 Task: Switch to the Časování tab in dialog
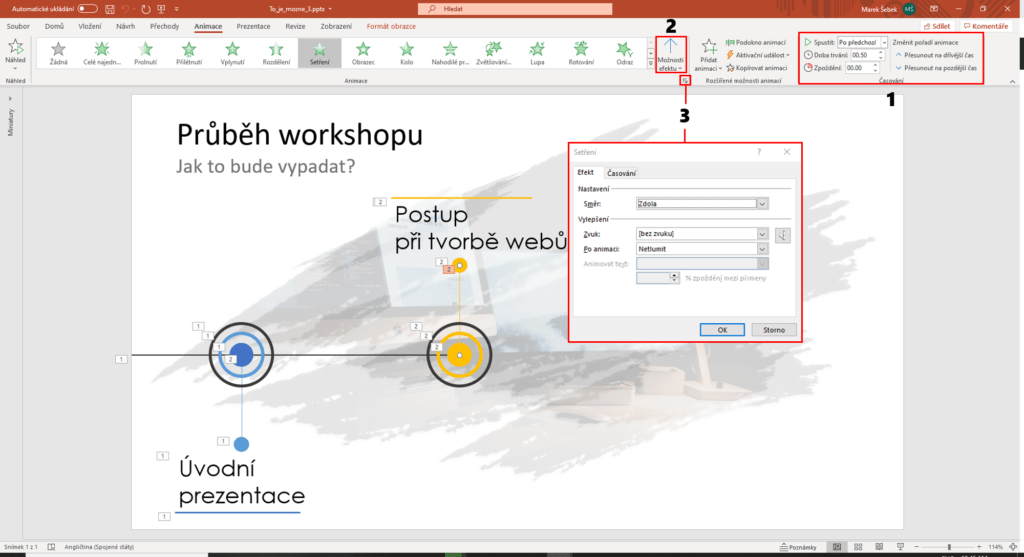coord(621,173)
